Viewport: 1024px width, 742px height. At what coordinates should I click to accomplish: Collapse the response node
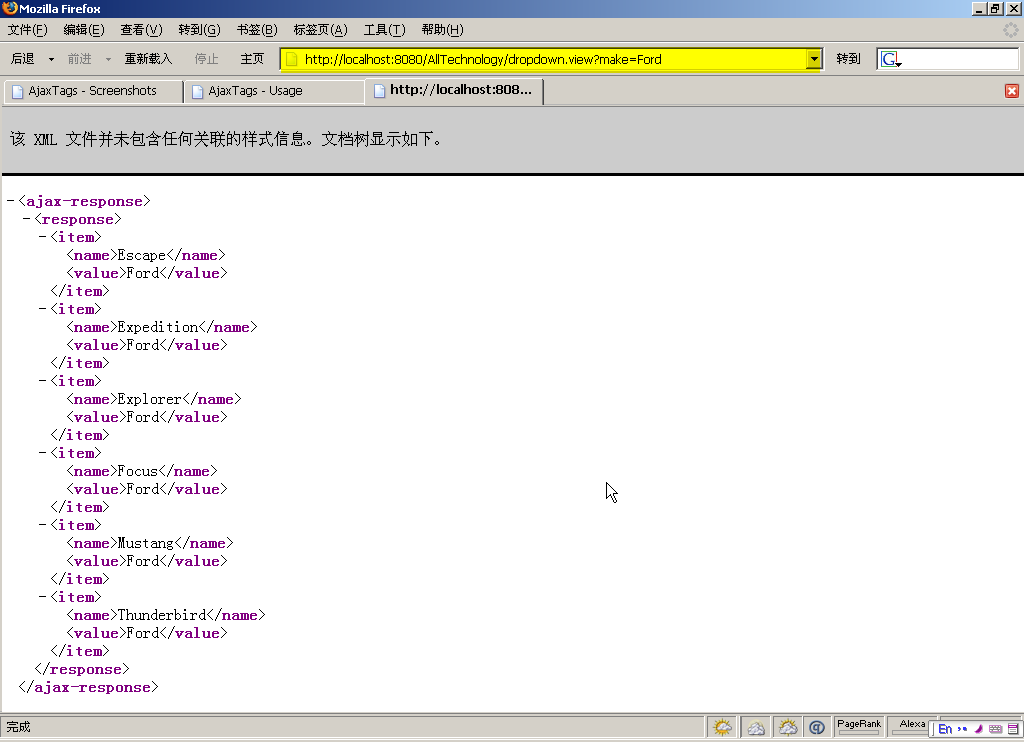[x=26, y=219]
